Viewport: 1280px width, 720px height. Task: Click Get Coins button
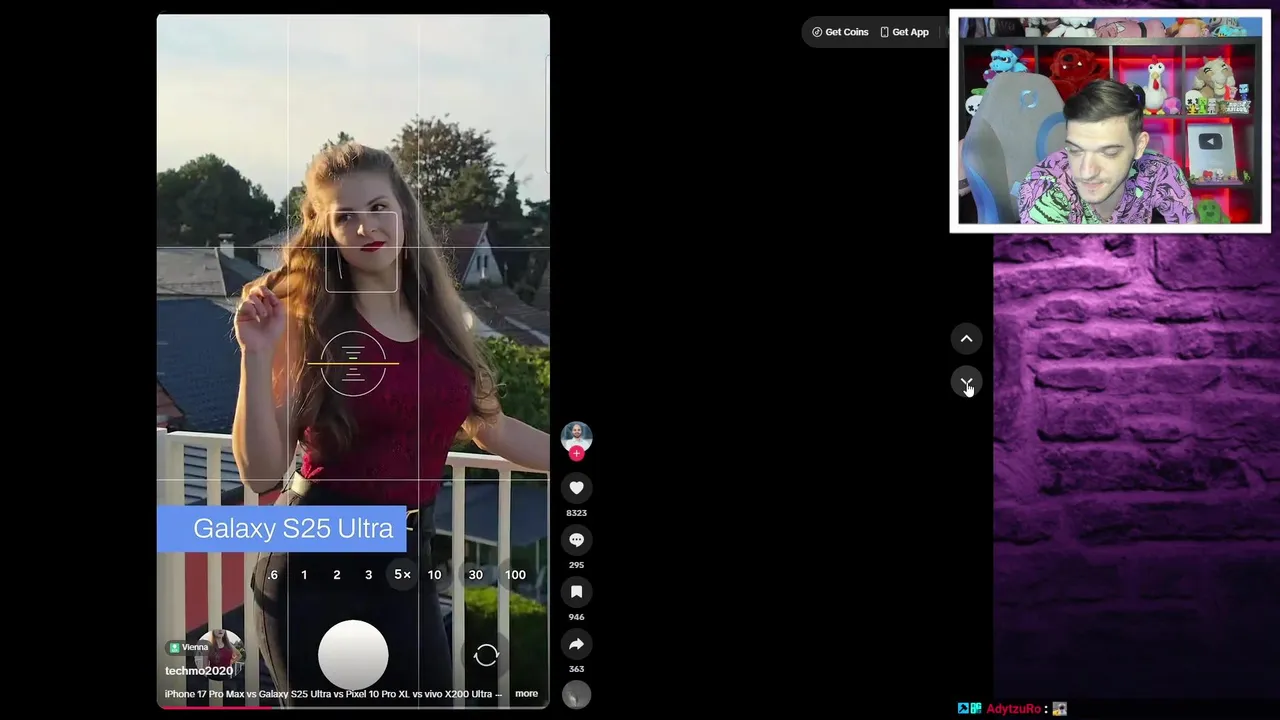[x=840, y=32]
